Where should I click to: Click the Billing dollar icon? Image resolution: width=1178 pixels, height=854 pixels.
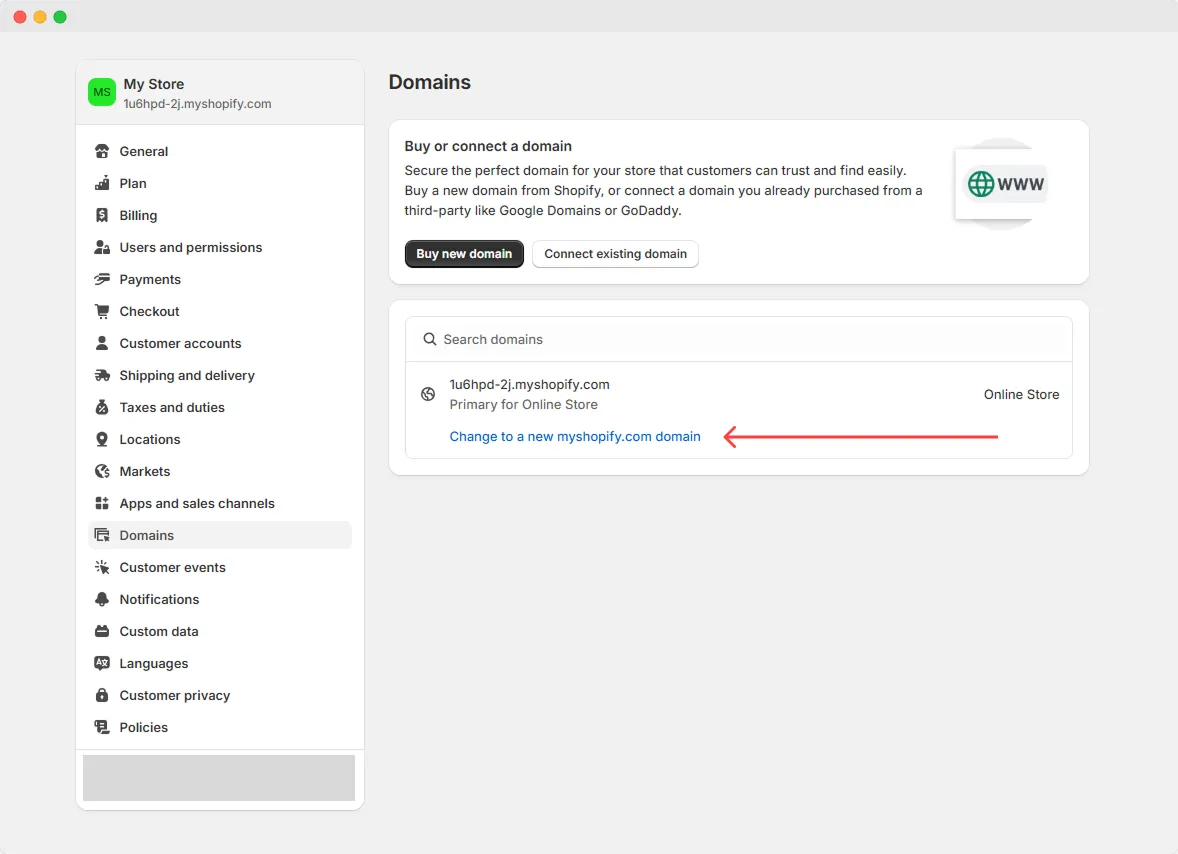102,216
